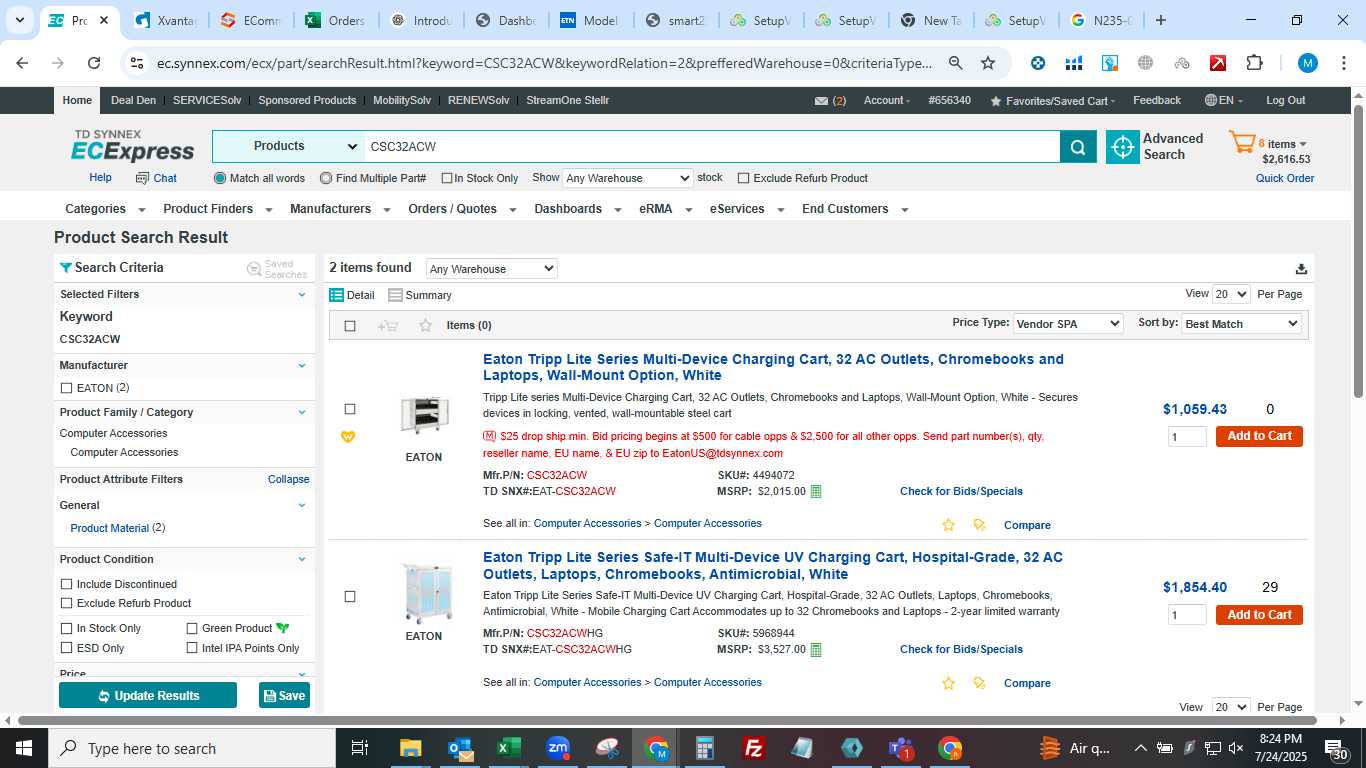This screenshot has width=1366, height=768.
Task: Open the Manufacturers menu
Action: click(x=340, y=209)
